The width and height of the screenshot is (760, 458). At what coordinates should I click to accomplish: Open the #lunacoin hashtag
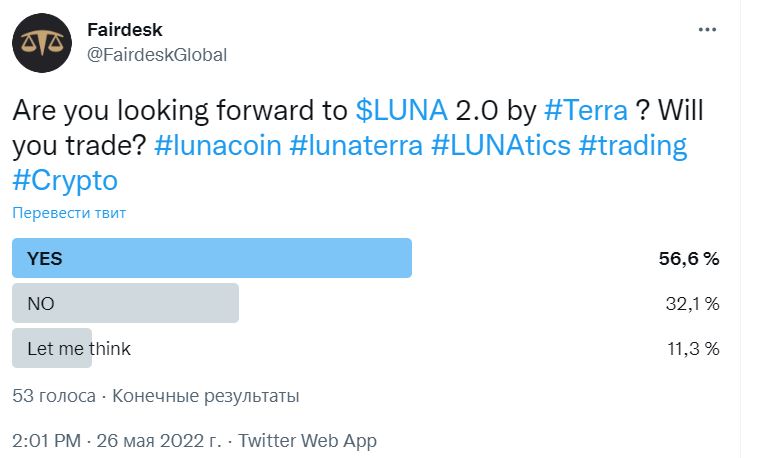pyautogui.click(x=218, y=145)
